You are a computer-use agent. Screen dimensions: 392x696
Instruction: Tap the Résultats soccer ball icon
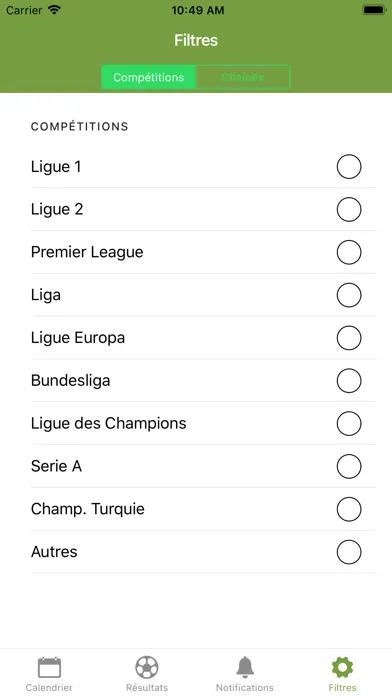(147, 667)
